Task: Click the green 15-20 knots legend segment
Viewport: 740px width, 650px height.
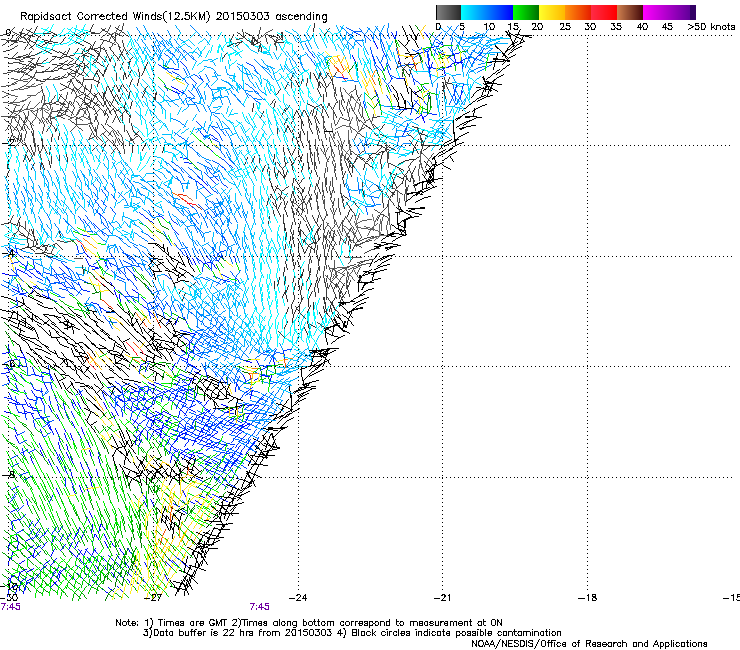Action: coord(526,12)
